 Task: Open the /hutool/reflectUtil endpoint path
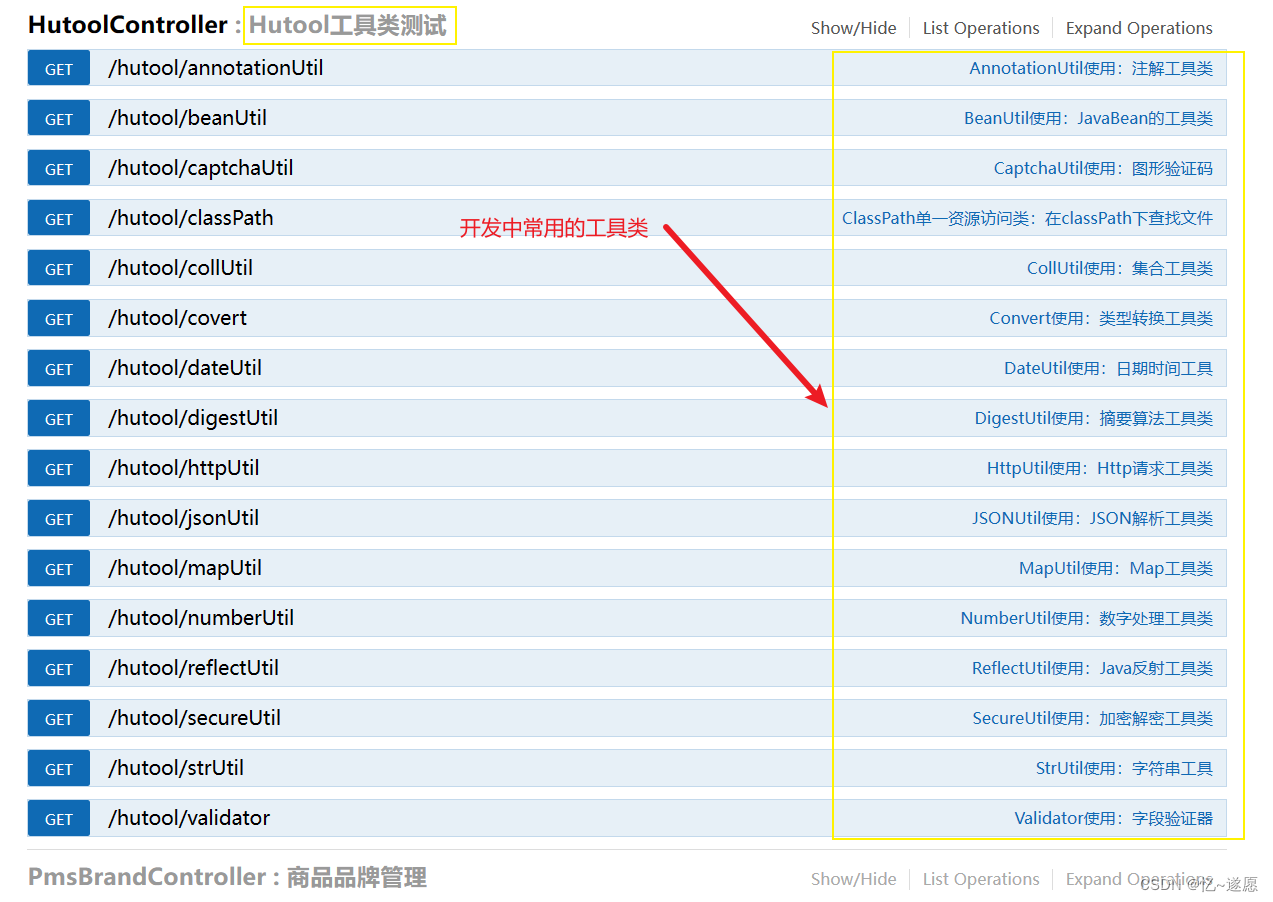[x=193, y=668]
